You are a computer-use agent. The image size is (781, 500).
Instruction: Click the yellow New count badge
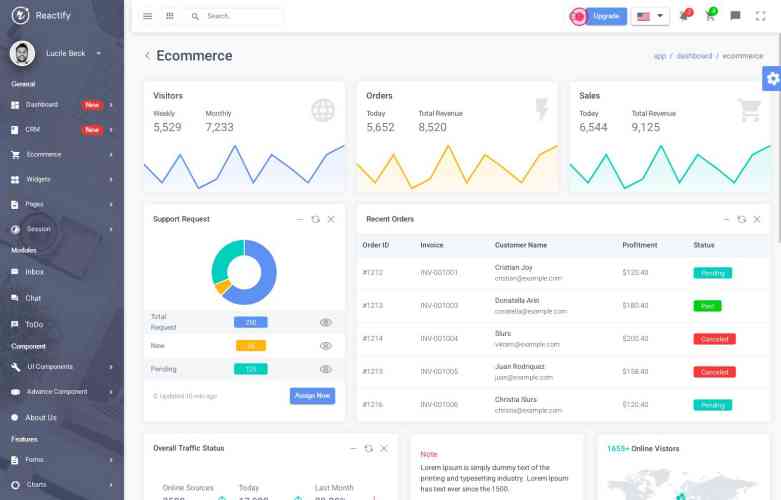[251, 346]
